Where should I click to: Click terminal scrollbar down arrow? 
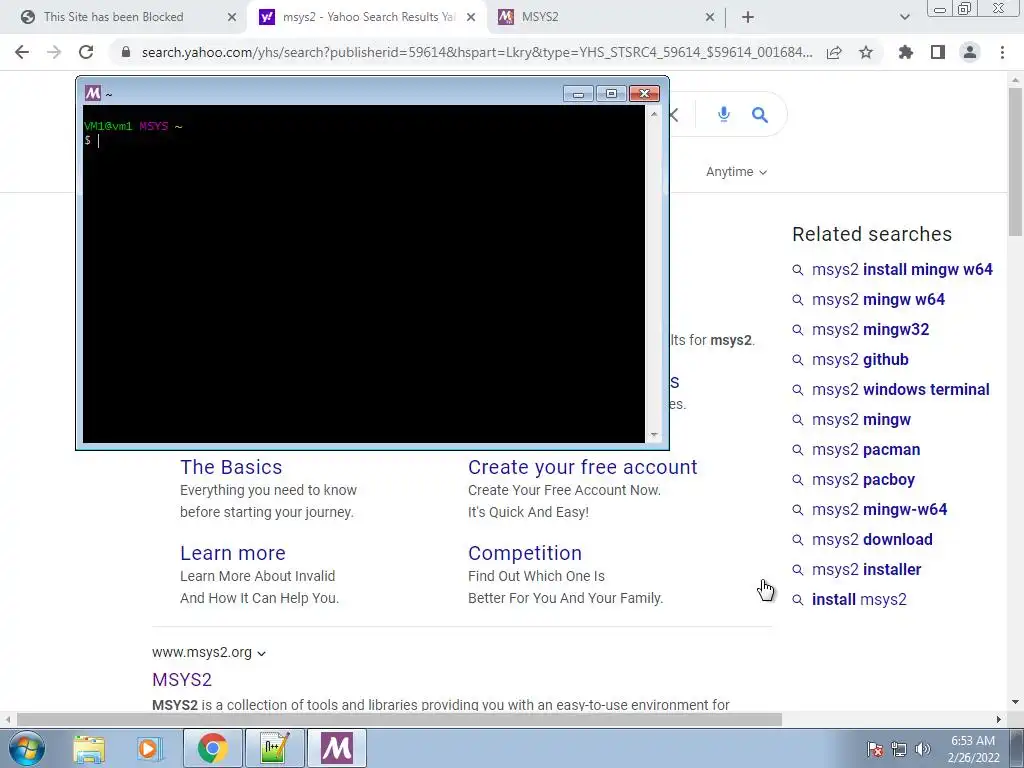(x=654, y=435)
